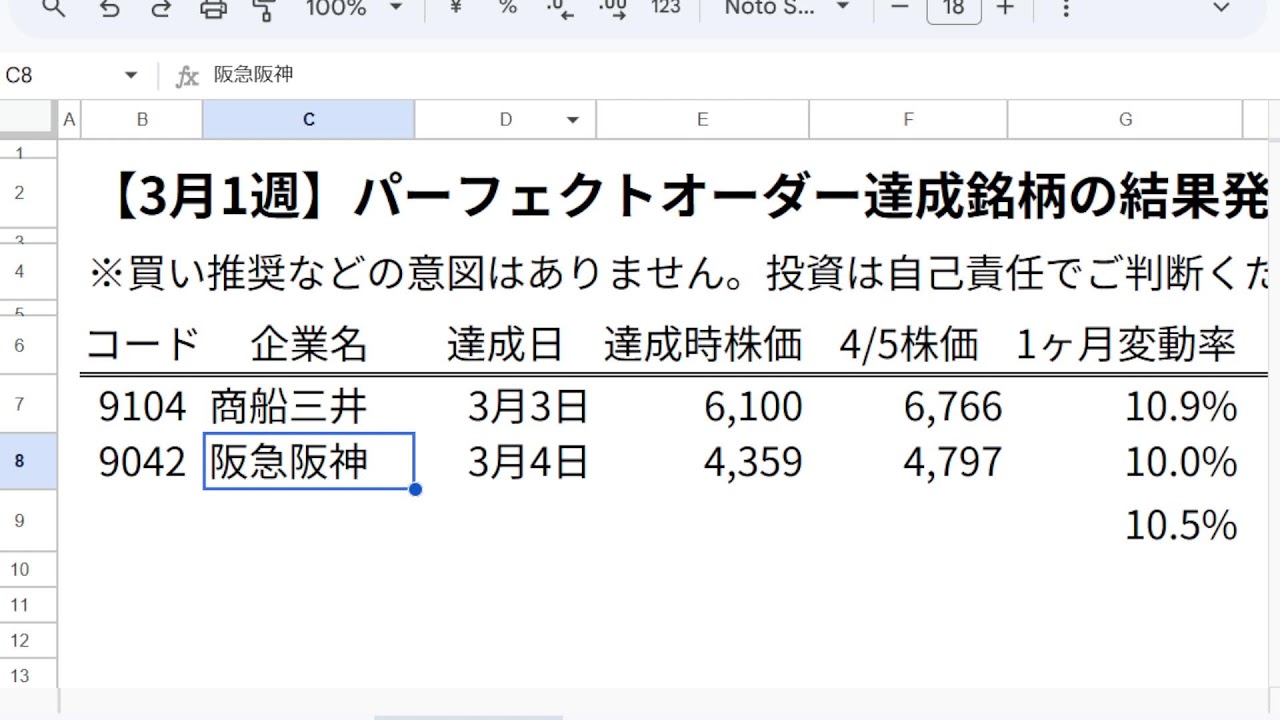1280x720 pixels.
Task: Click the 1ヶ月変動率 header cell
Action: (x=1125, y=345)
